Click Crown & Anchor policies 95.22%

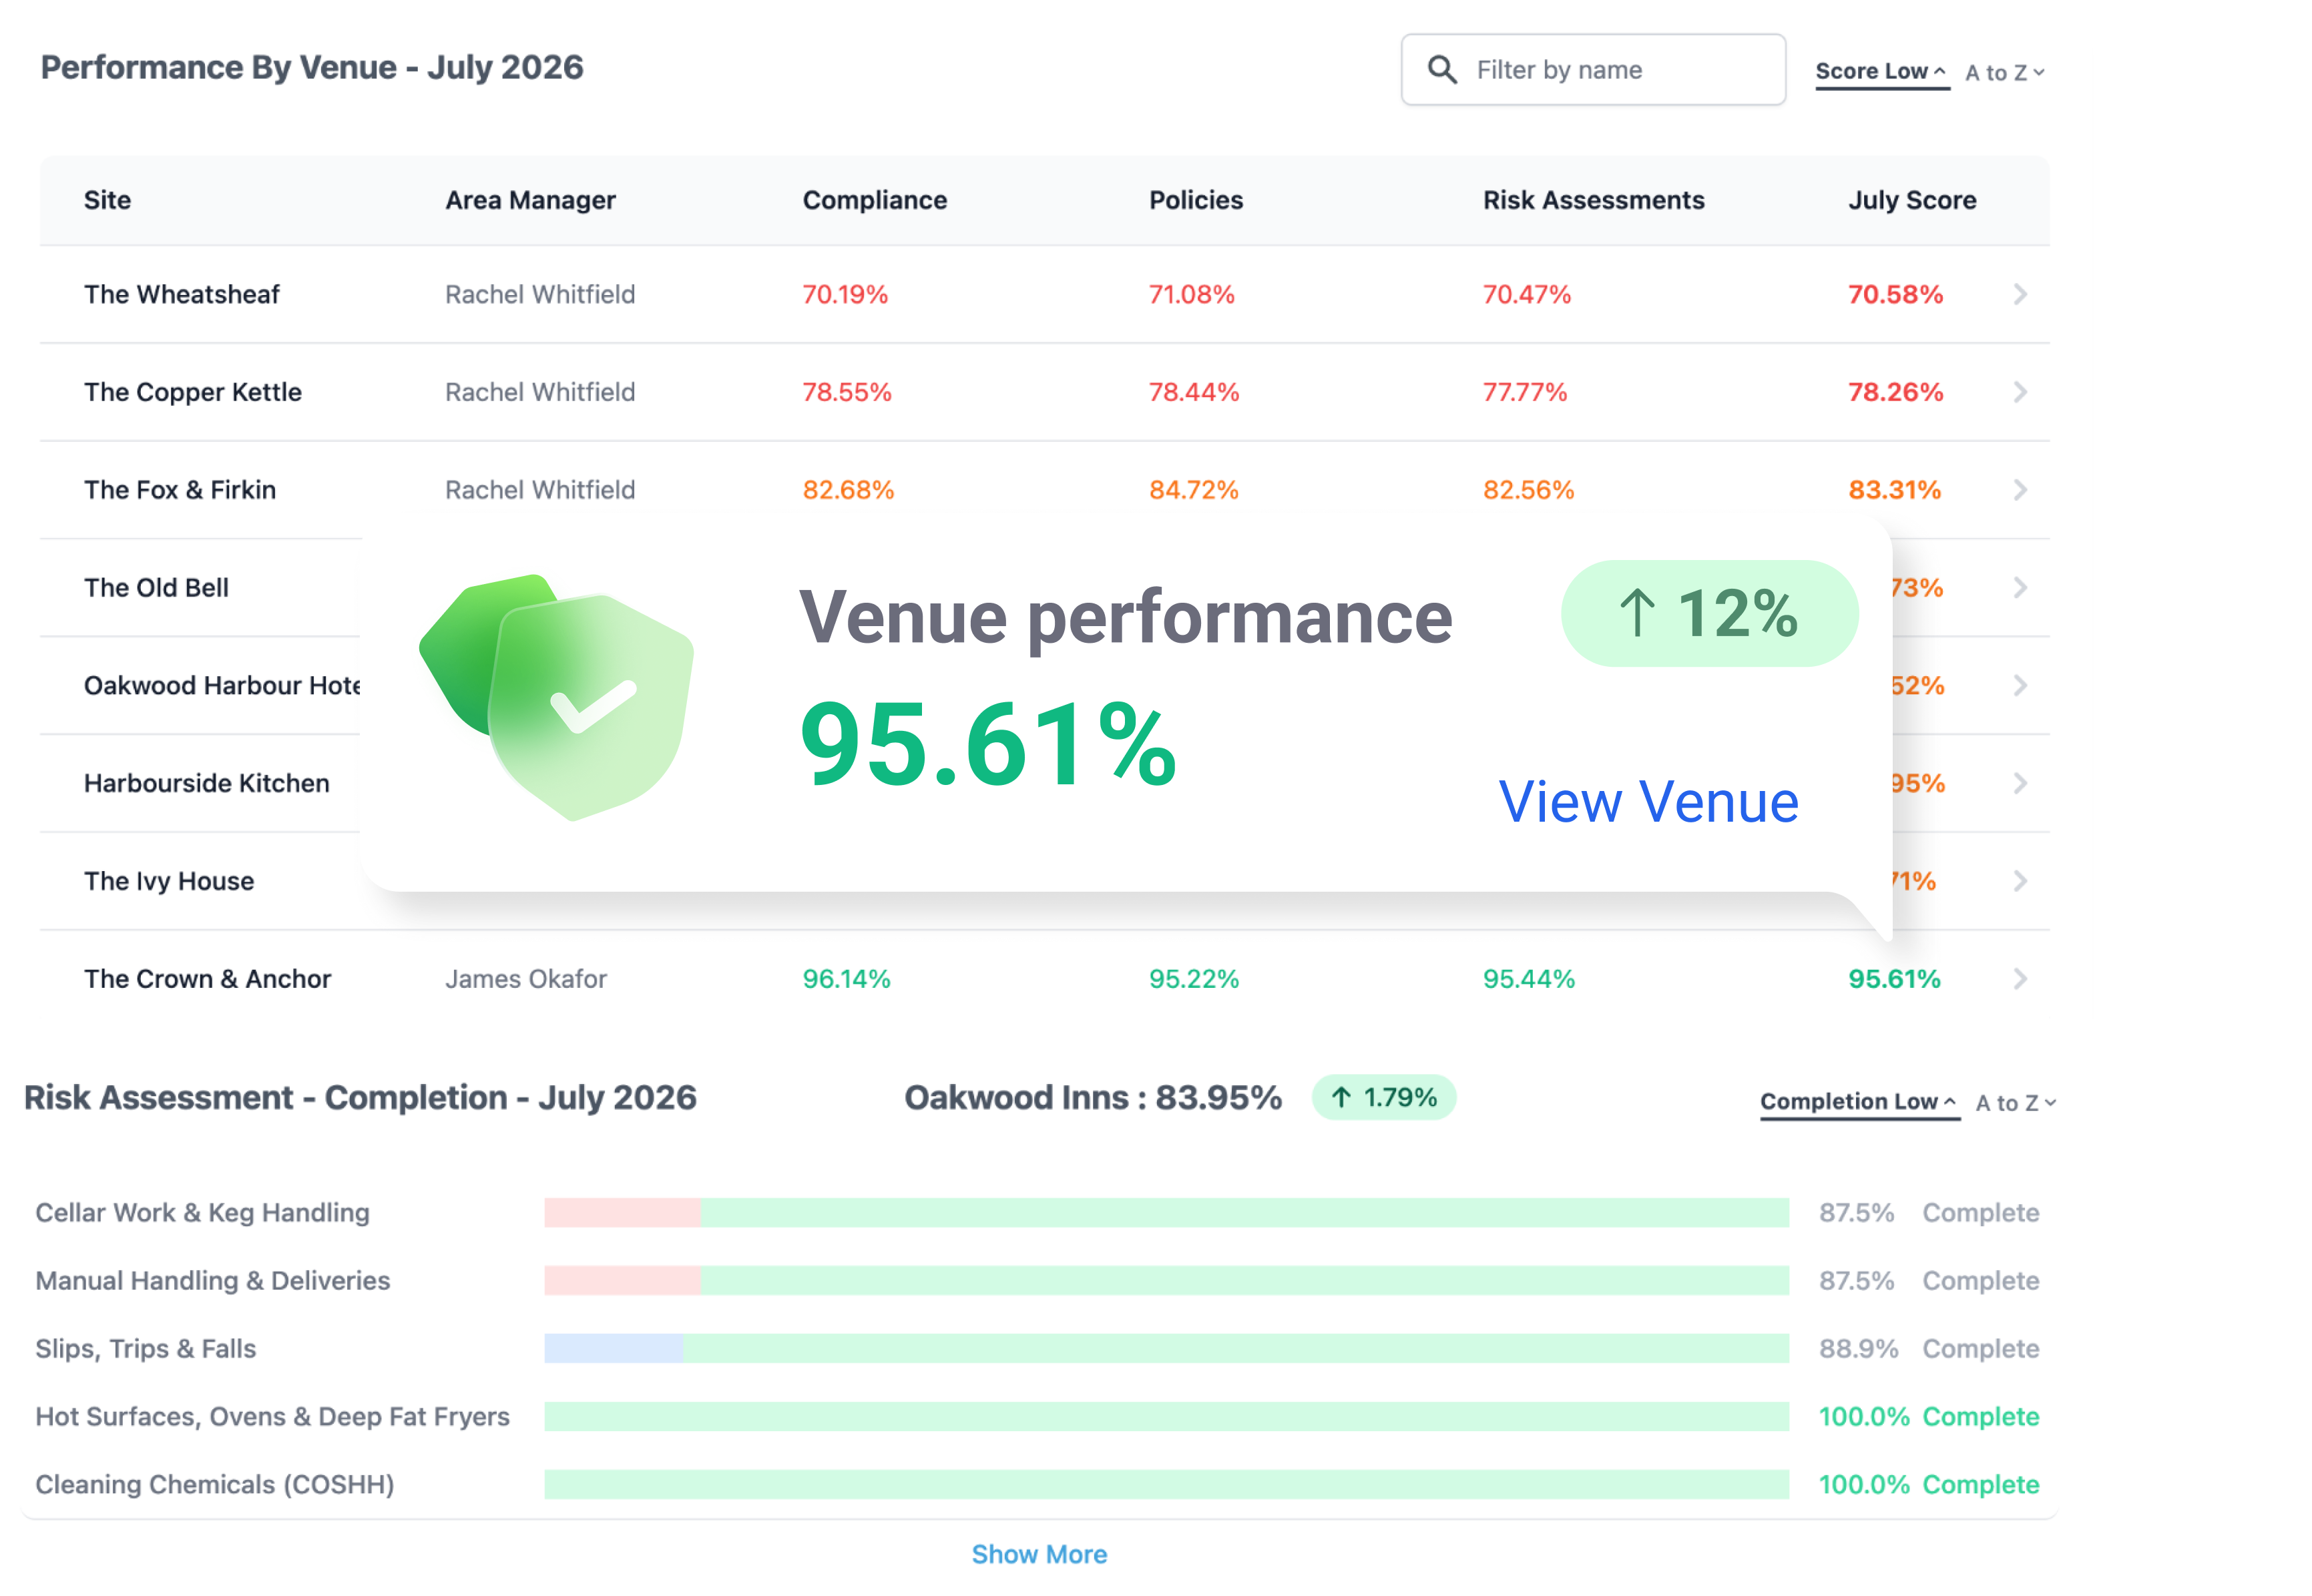(1193, 979)
